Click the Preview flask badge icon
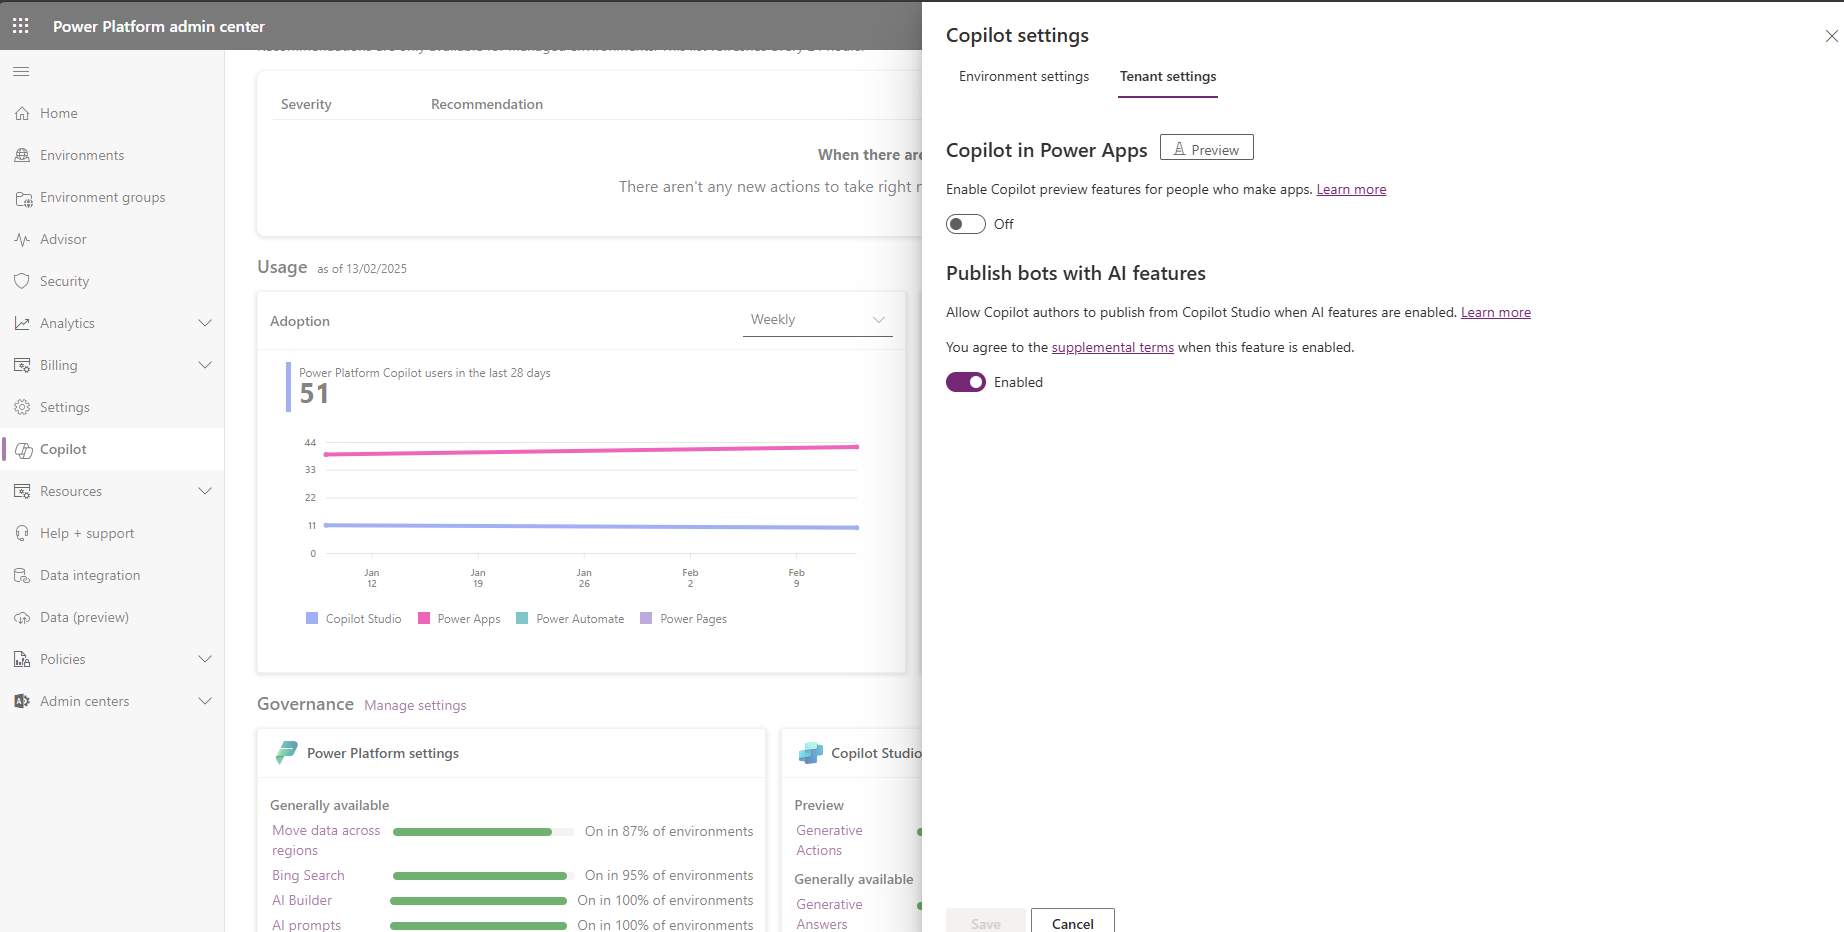 (1180, 149)
